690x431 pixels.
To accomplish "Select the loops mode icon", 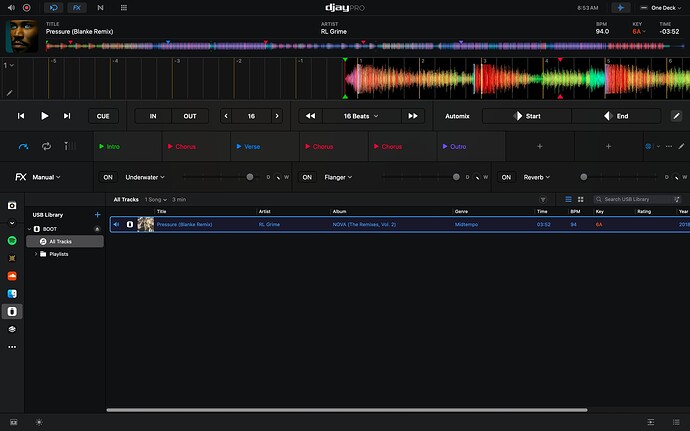I will tap(46, 146).
